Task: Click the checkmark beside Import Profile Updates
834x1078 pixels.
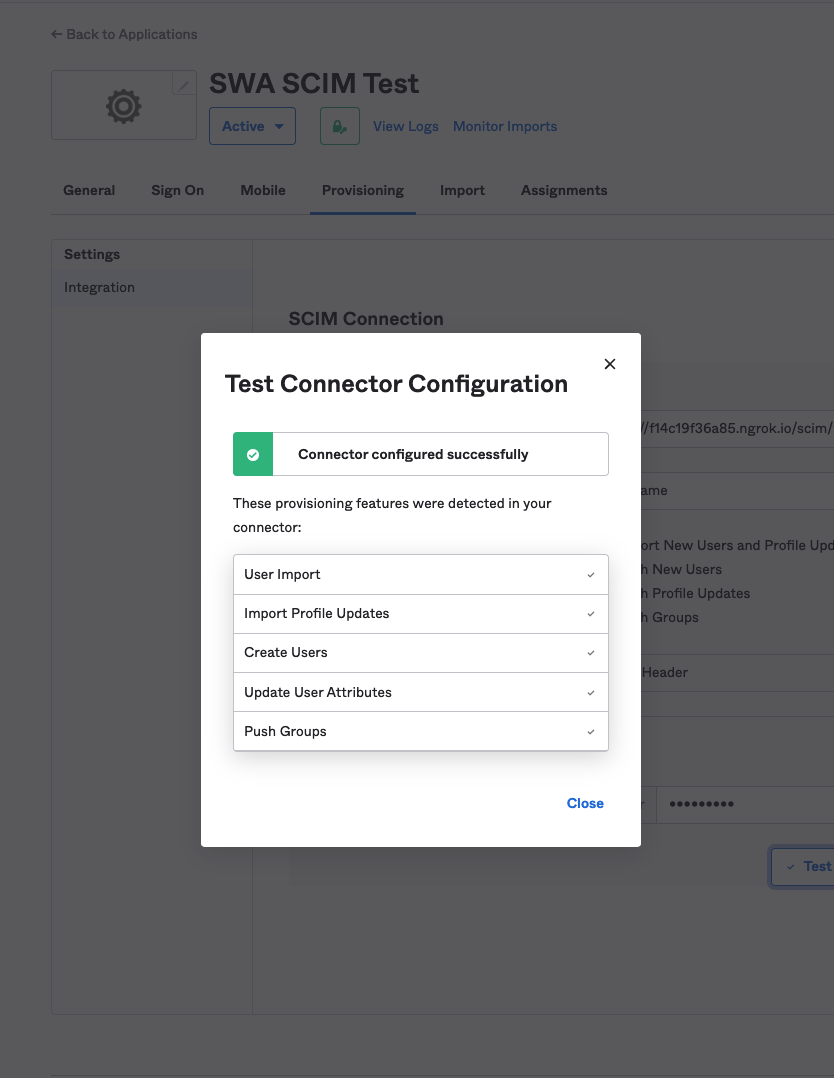Action: coord(591,614)
